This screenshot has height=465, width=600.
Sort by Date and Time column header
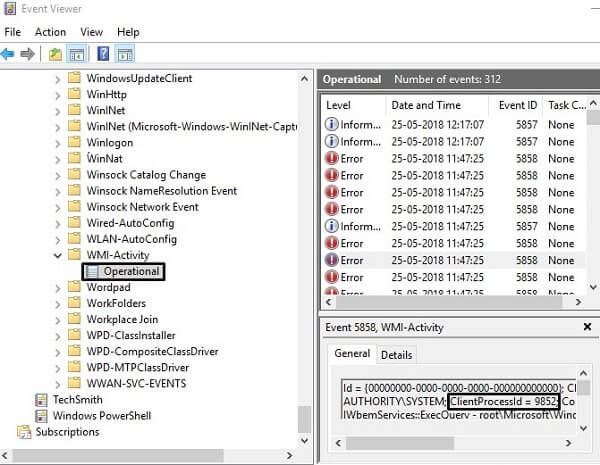point(437,105)
